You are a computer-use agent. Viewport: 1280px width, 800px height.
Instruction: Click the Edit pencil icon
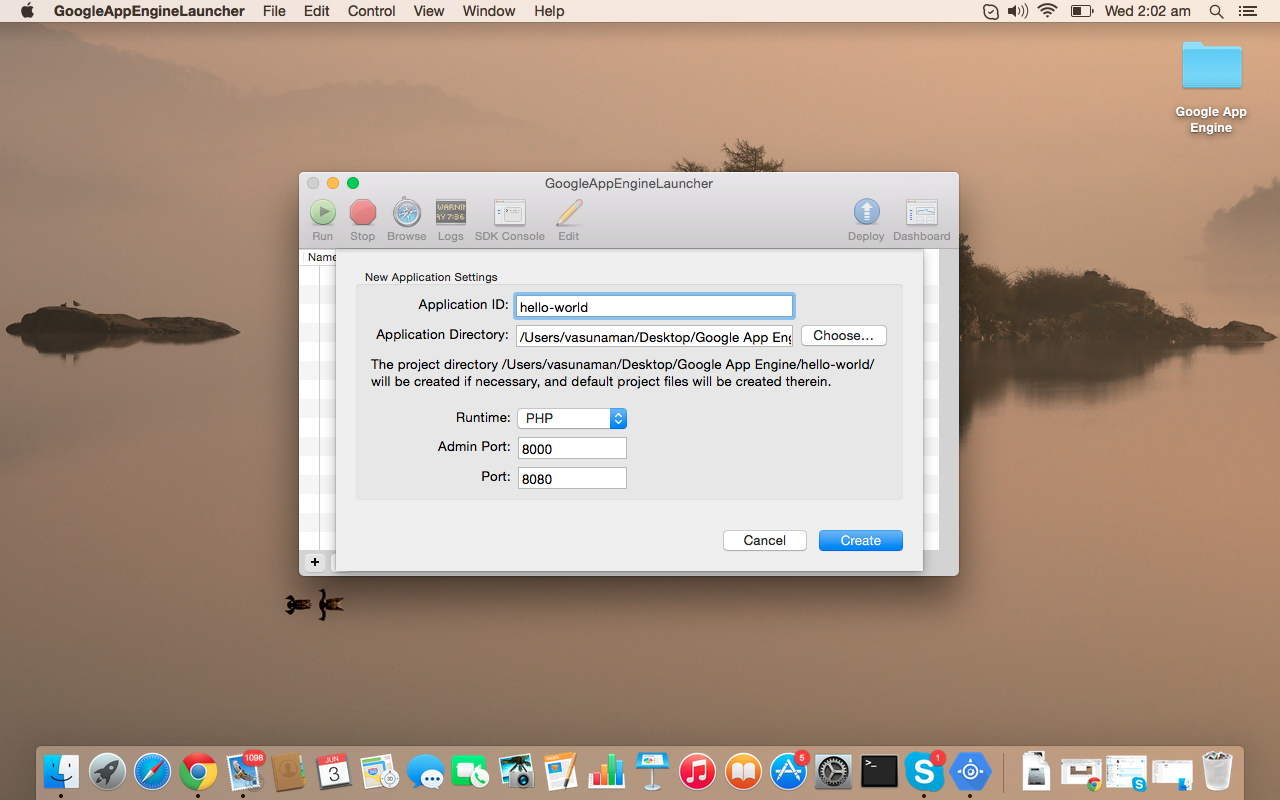[568, 213]
